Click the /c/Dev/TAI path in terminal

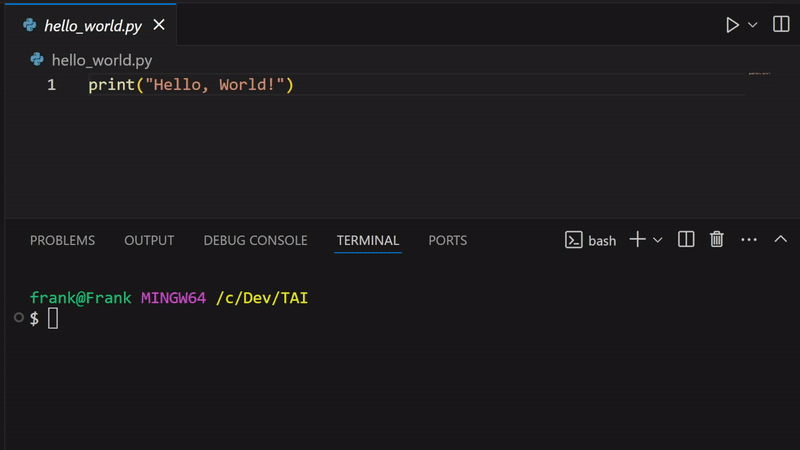coord(262,298)
